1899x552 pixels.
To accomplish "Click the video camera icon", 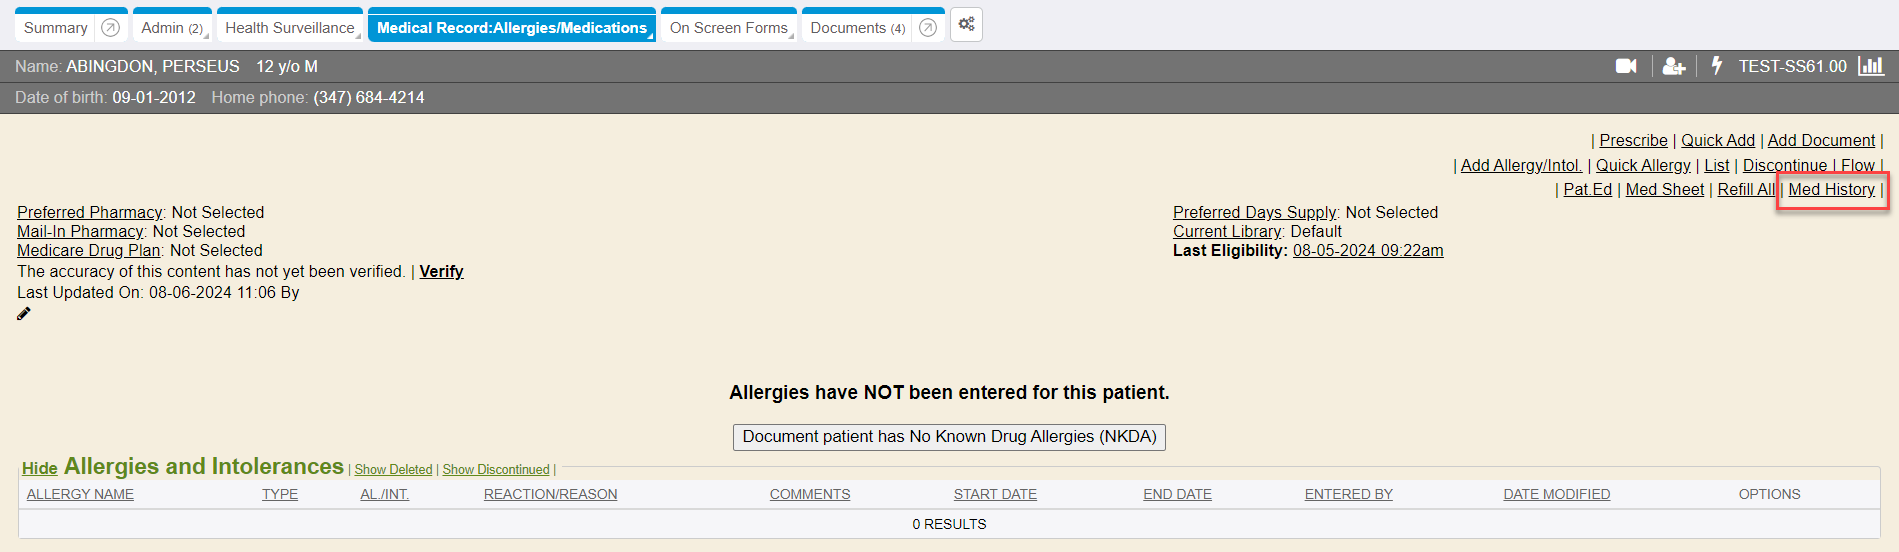I will (x=1626, y=66).
